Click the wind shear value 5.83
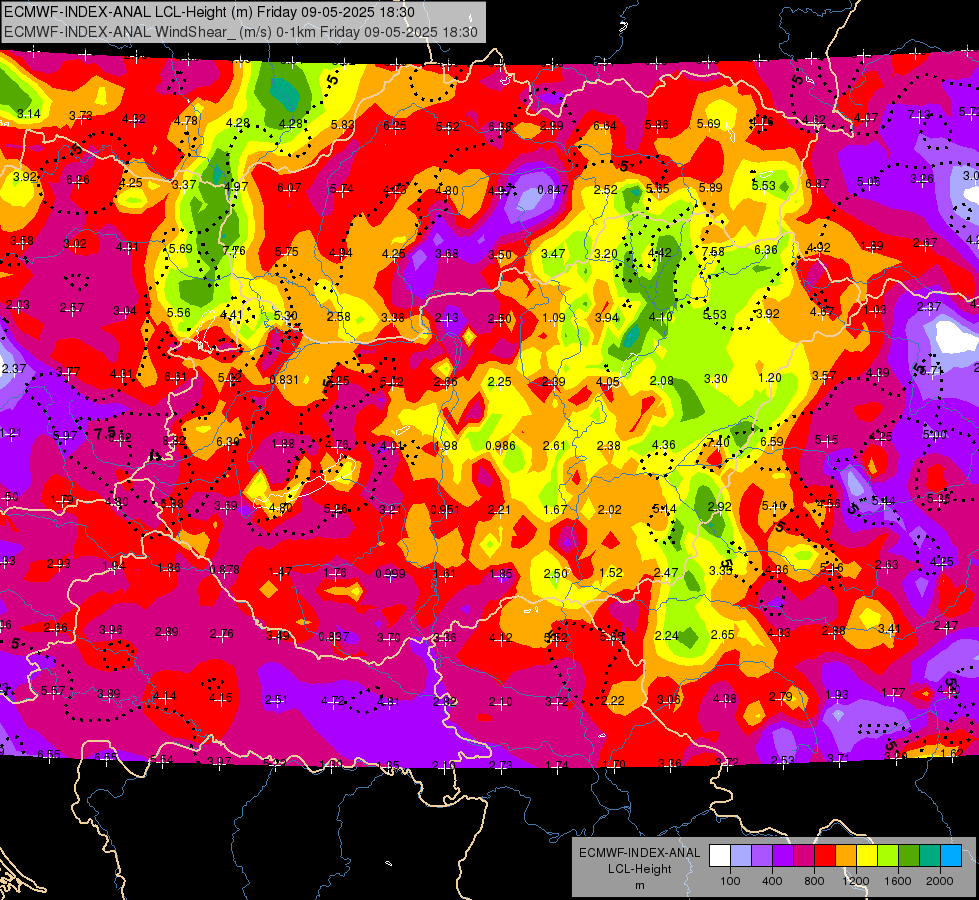The width and height of the screenshot is (979, 900). (x=343, y=125)
